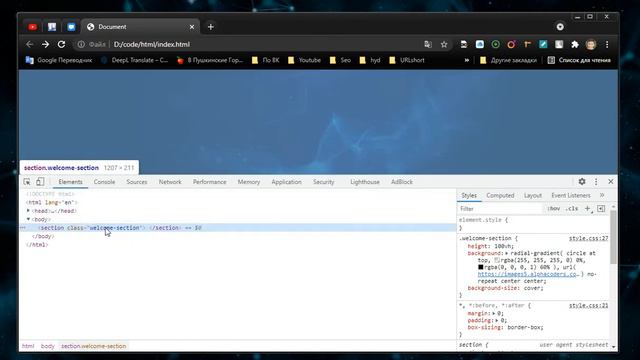The width and height of the screenshot is (640, 360).
Task: Click the white document extension icon after star
Action: click(x=464, y=44)
